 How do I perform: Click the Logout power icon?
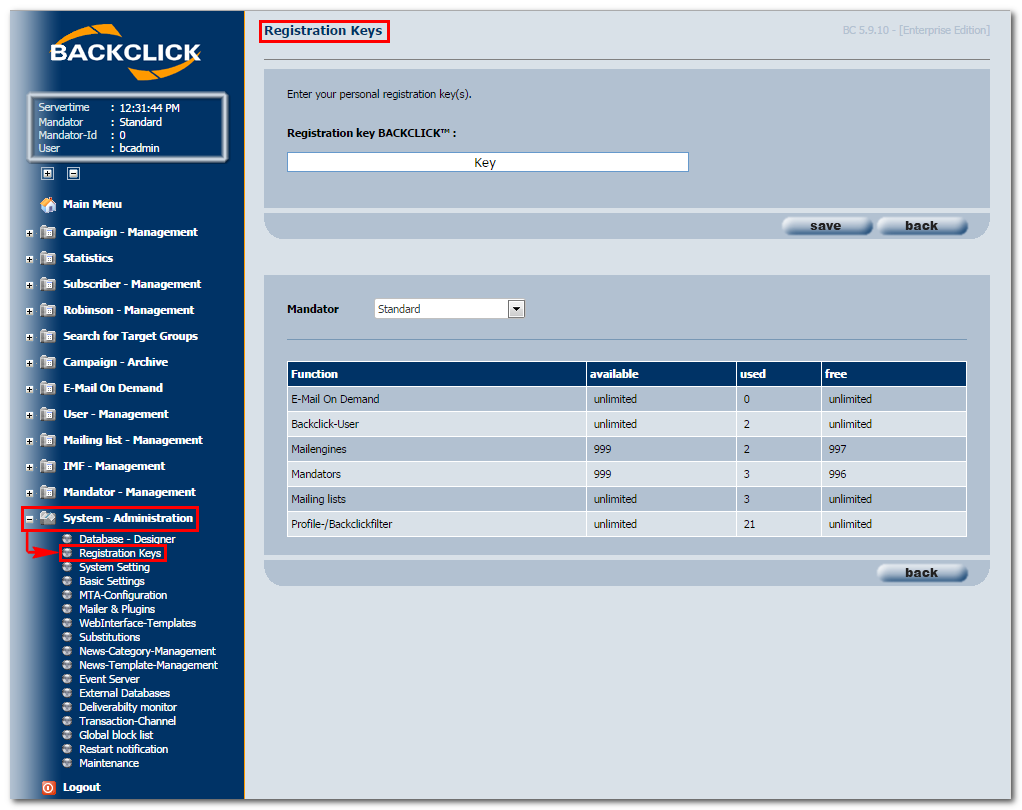[x=48, y=788]
